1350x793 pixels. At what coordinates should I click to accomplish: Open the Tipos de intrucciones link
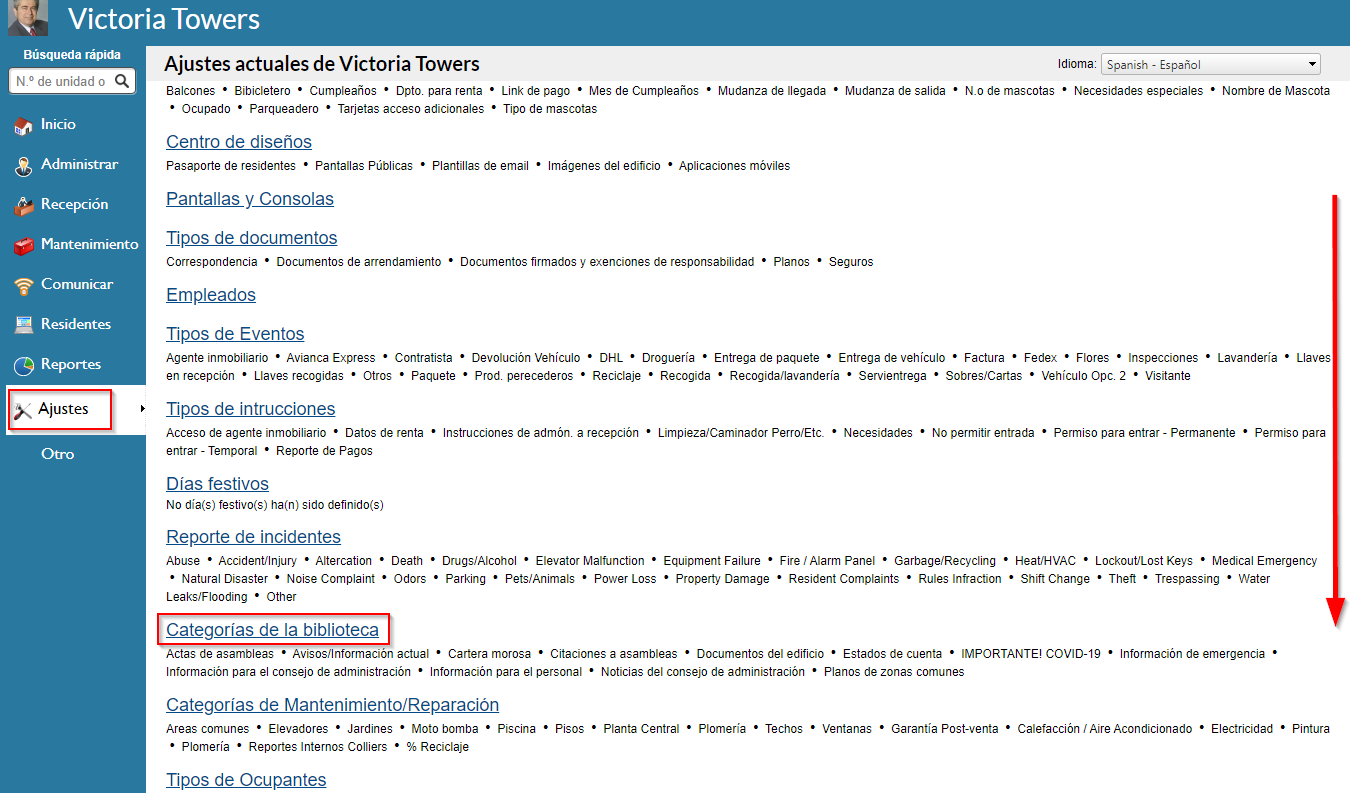click(251, 409)
